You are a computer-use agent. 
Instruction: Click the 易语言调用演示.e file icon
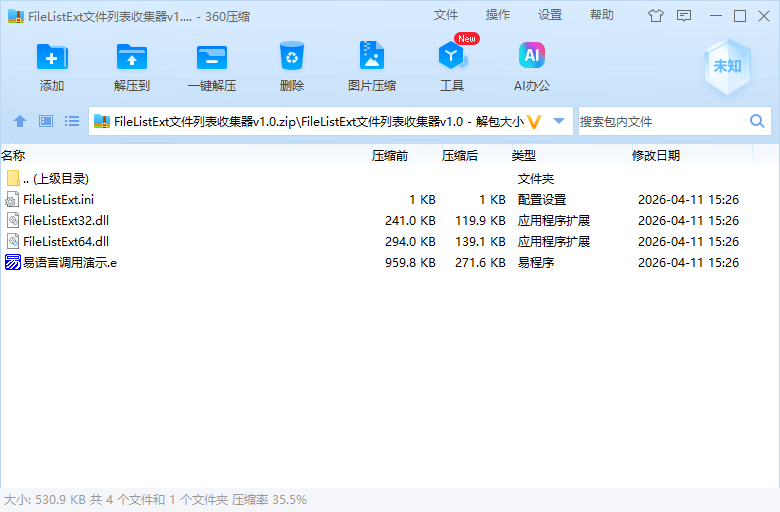(13, 262)
